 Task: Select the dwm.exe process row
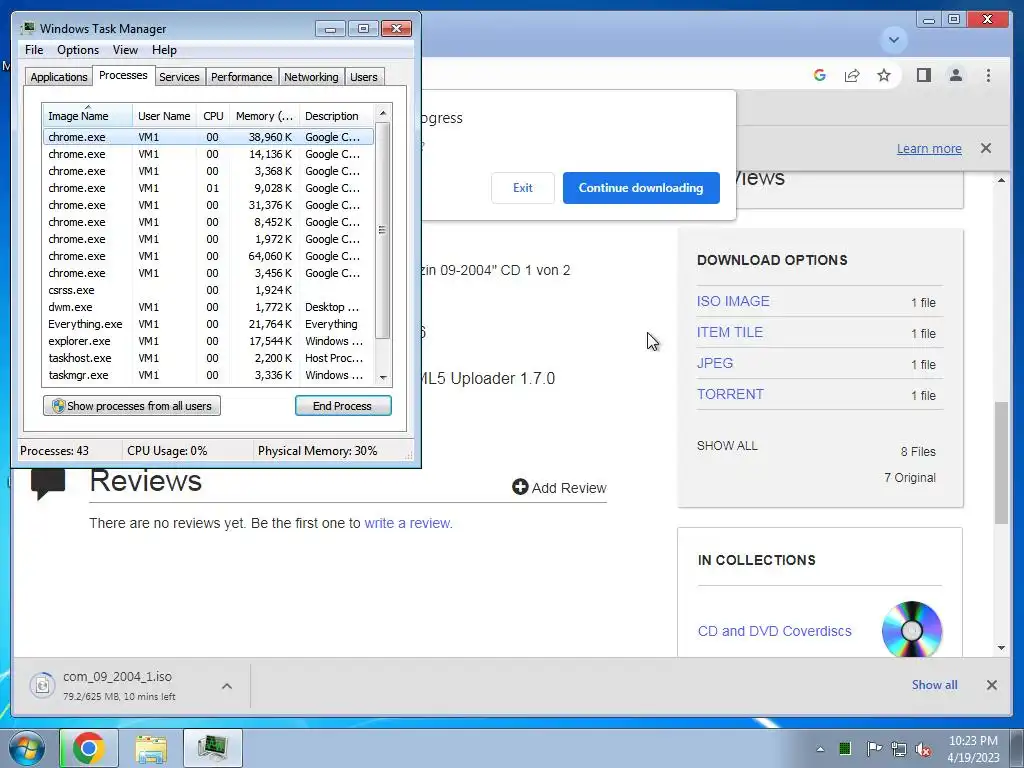208,307
